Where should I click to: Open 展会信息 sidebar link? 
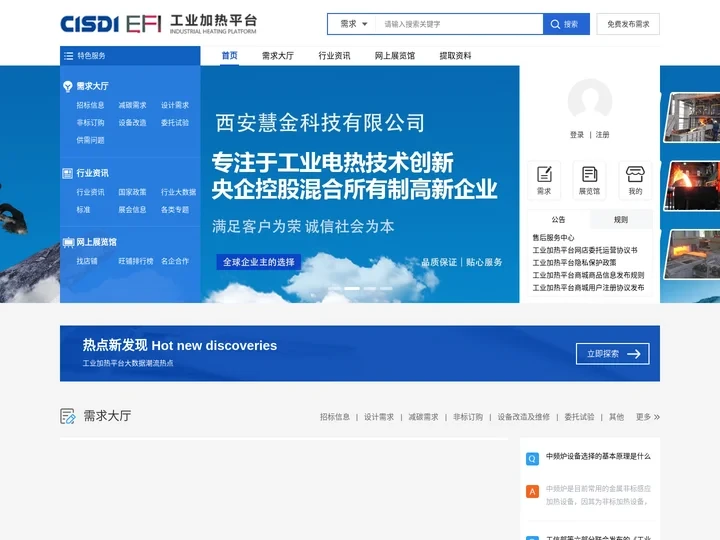point(132,209)
